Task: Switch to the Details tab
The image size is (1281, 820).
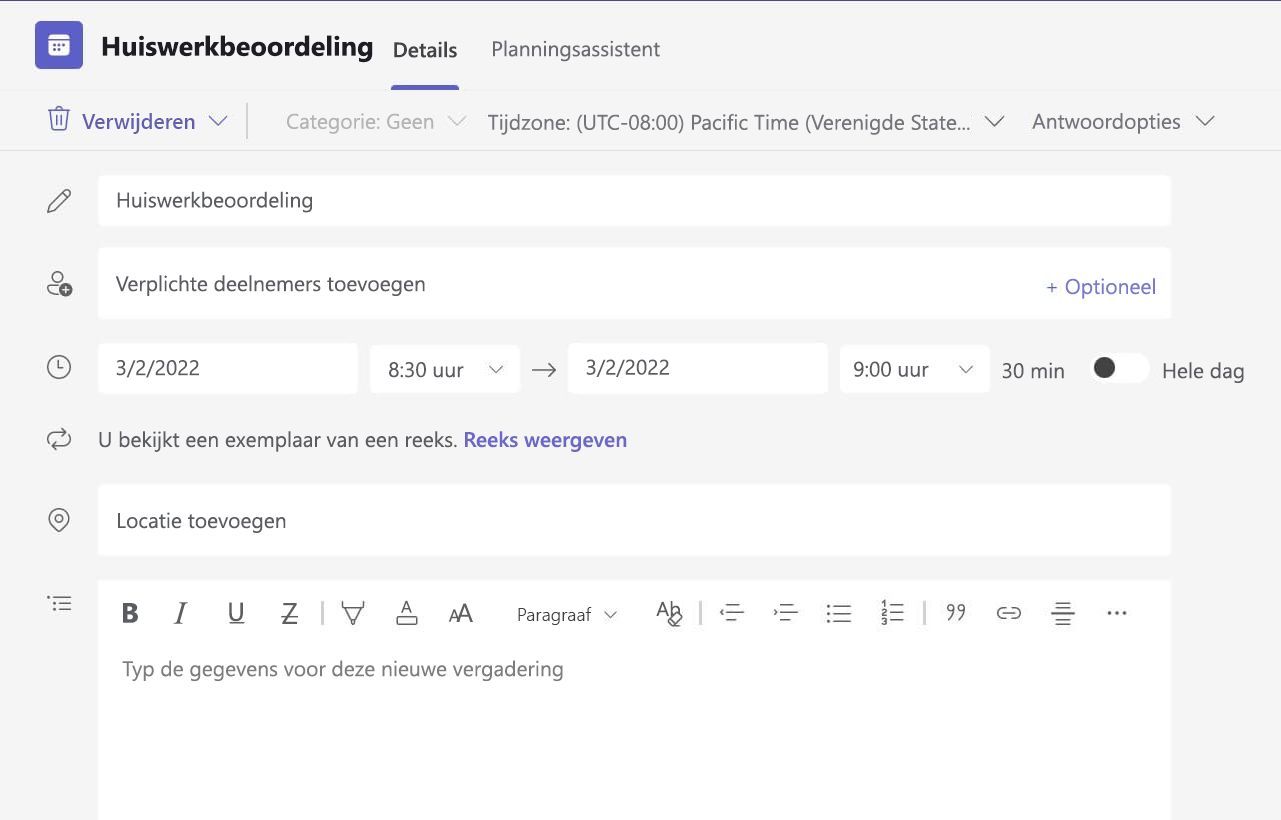Action: [425, 50]
